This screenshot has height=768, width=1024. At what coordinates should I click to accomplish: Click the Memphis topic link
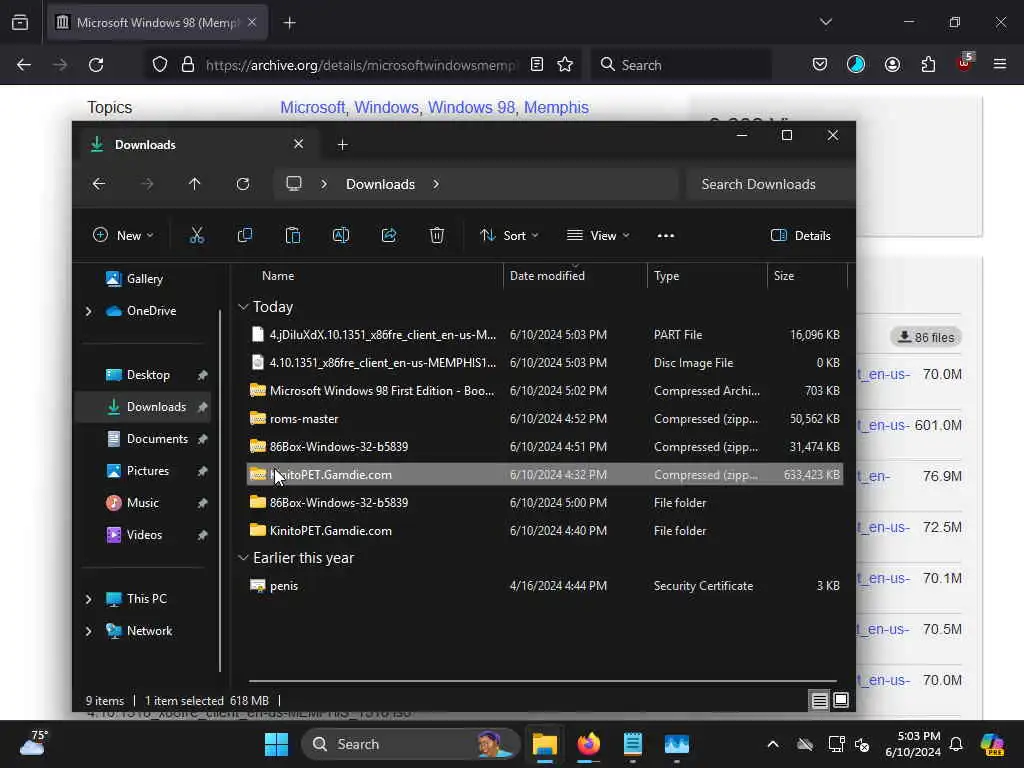[556, 107]
